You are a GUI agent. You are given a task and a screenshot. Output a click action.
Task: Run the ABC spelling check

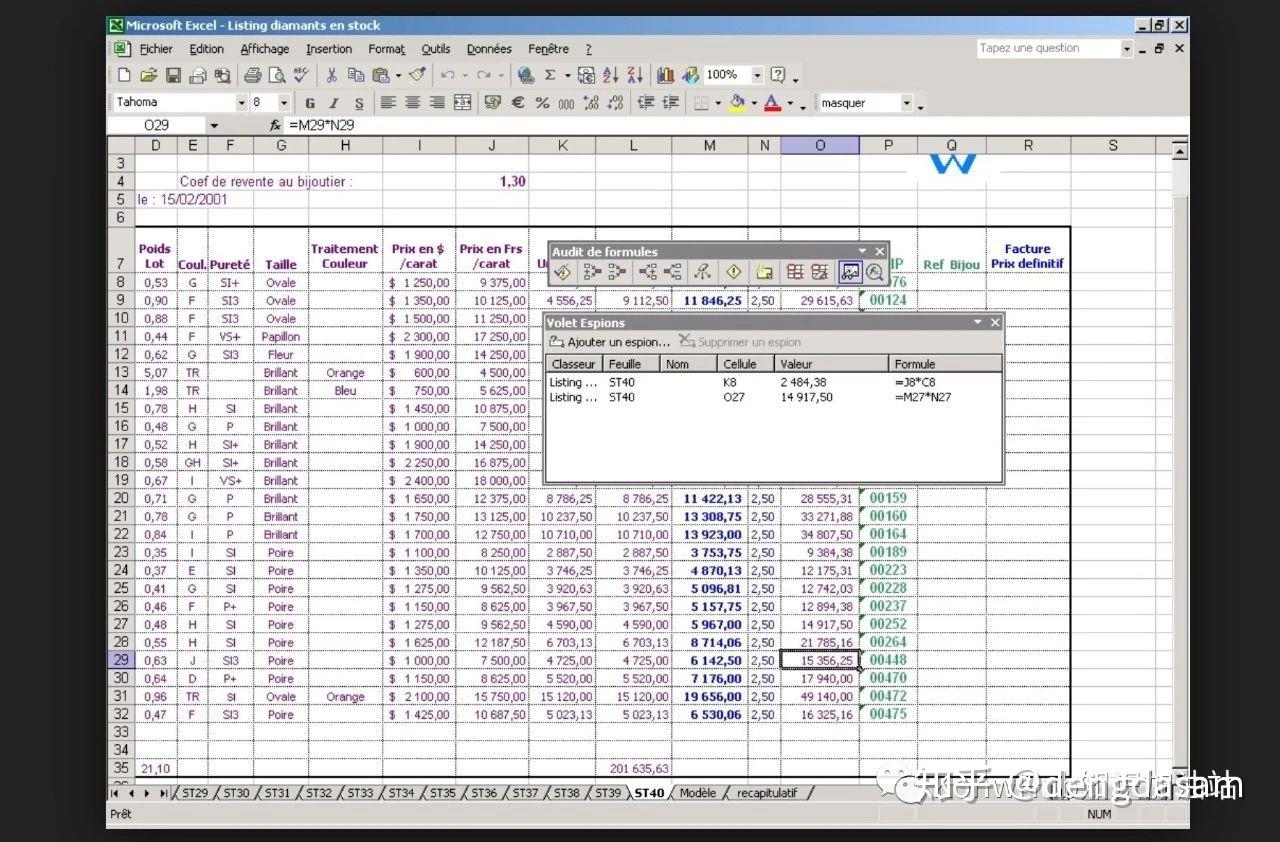[x=302, y=76]
